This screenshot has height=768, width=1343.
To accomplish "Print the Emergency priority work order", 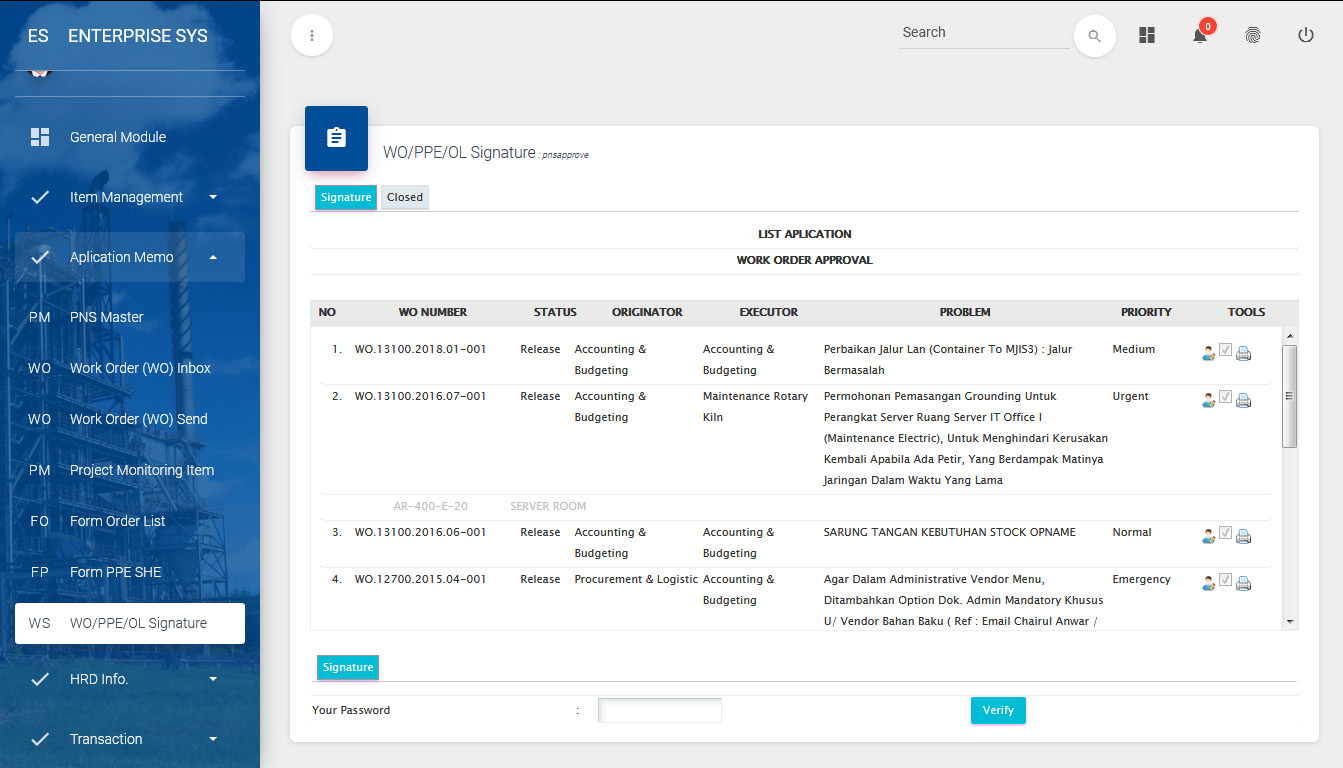I will click(1243, 583).
